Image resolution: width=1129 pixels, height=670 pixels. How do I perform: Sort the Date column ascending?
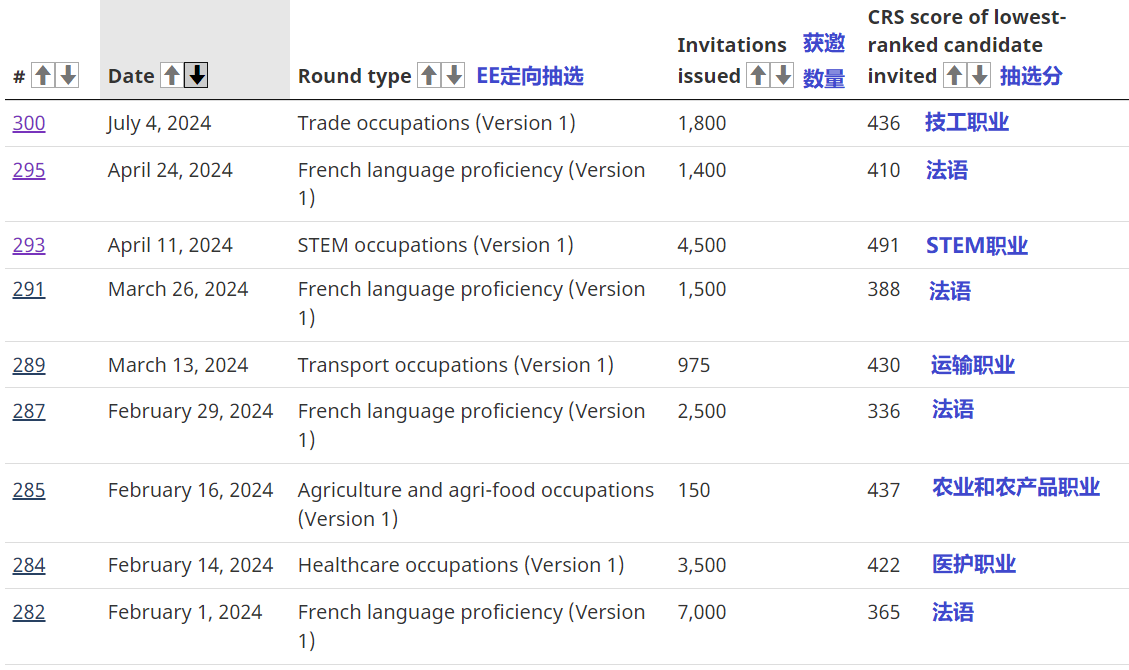172,75
